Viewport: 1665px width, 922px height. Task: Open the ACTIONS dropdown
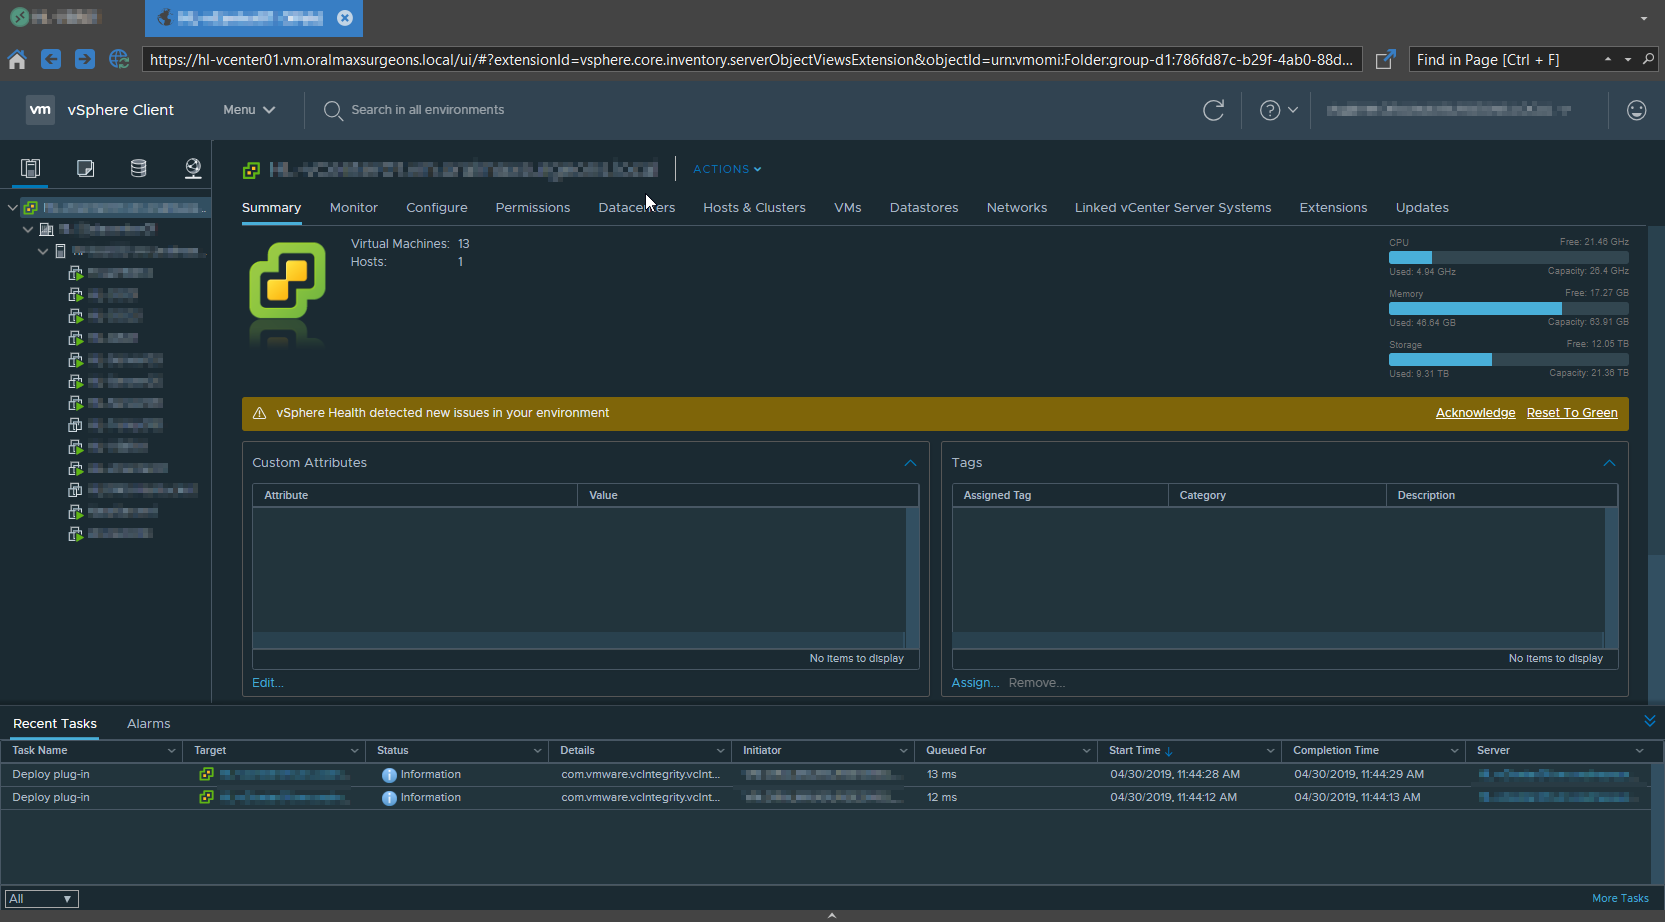(x=727, y=169)
